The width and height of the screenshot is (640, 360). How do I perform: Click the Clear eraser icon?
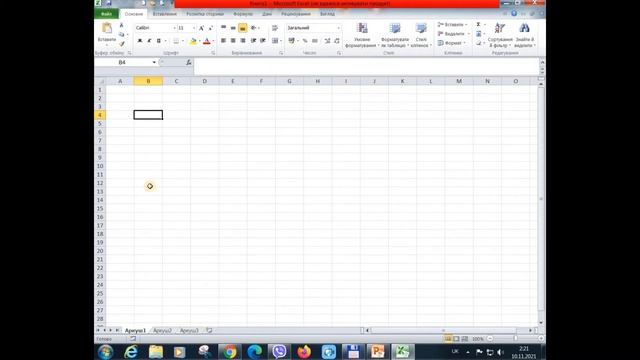[x=478, y=43]
